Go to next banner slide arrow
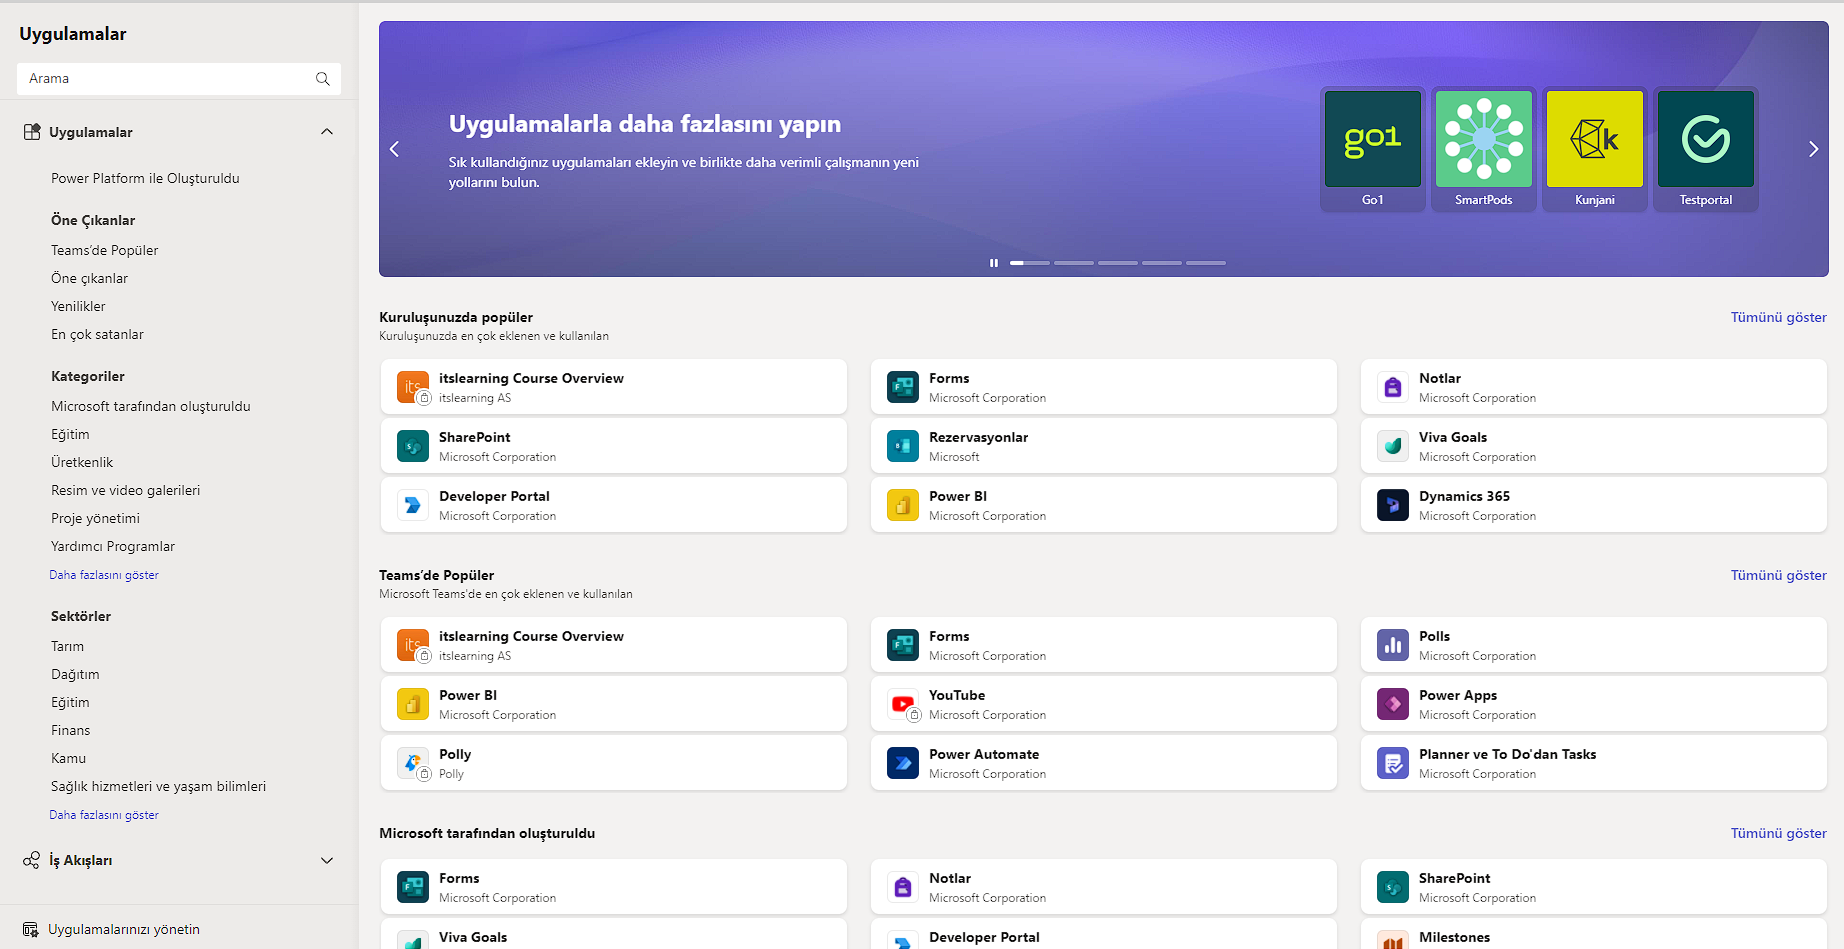 (x=1813, y=149)
